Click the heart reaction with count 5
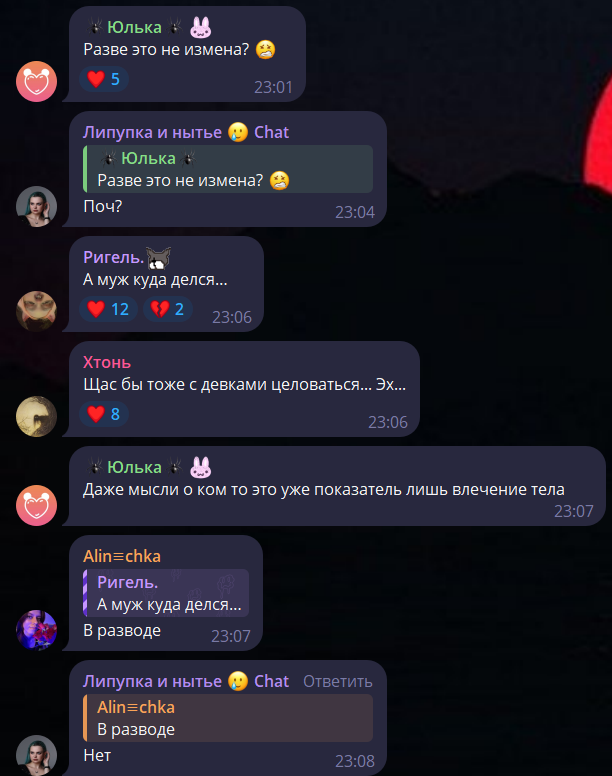612x776 pixels. tap(104, 79)
